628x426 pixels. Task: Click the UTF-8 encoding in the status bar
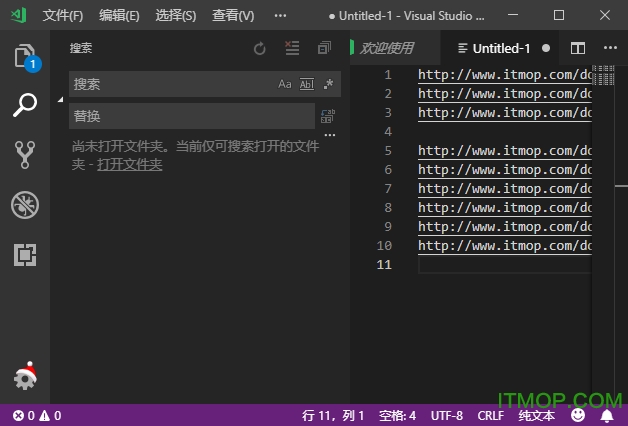point(447,415)
